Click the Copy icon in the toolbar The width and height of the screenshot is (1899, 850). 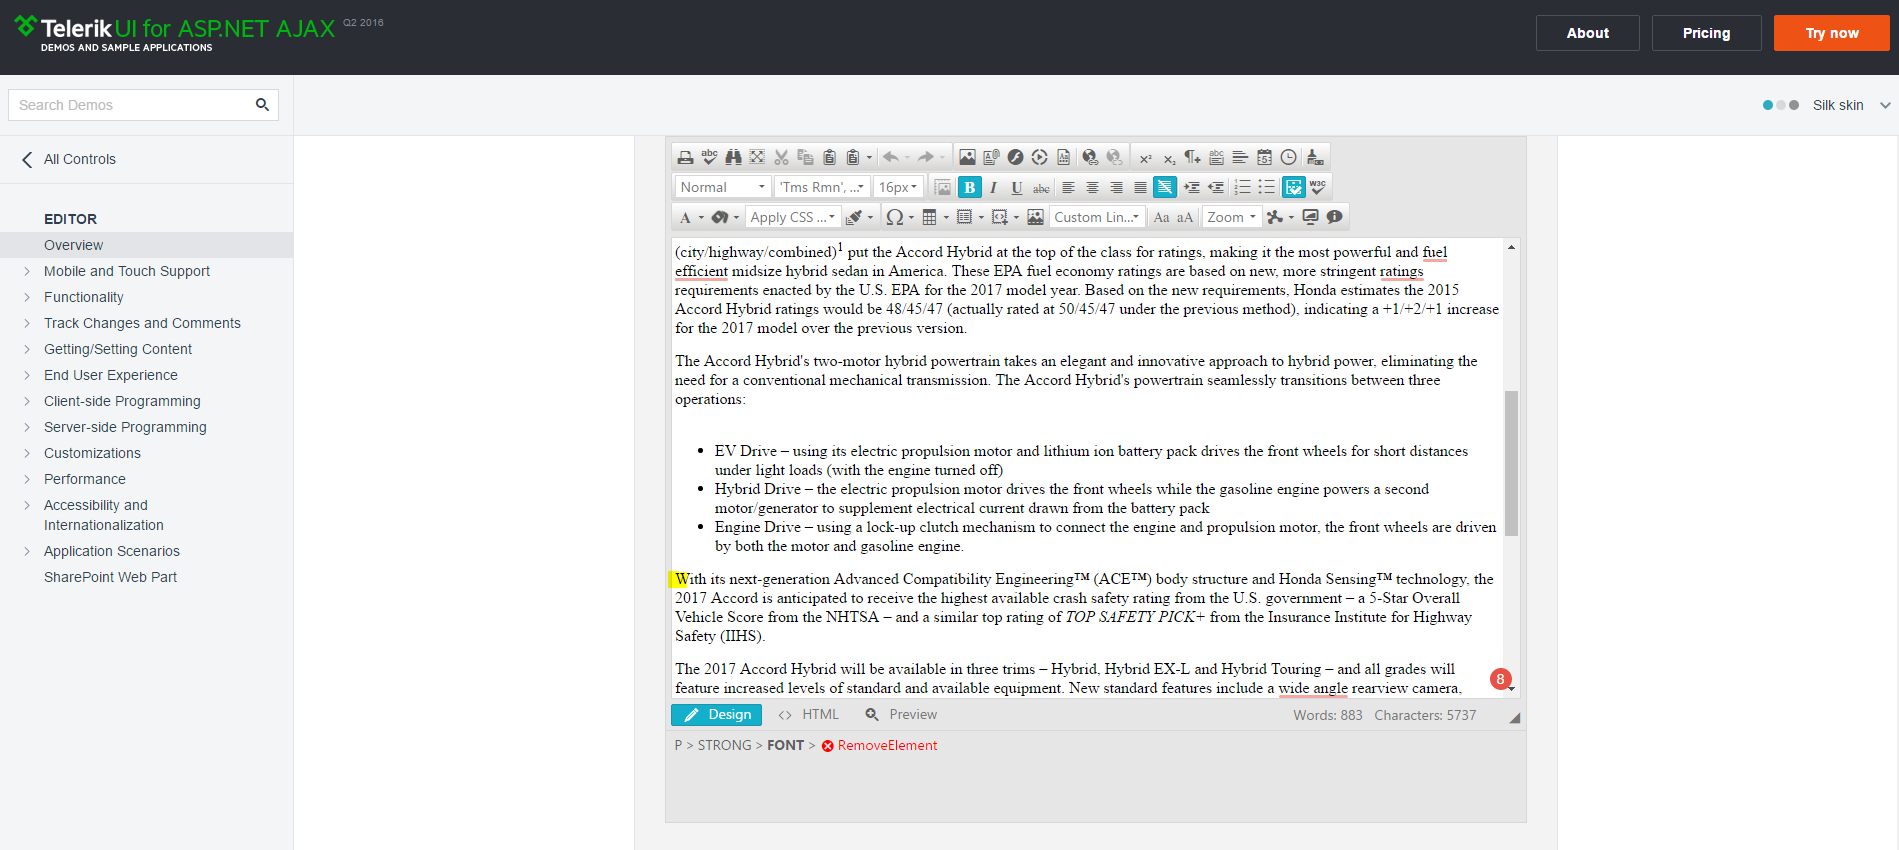pos(805,157)
